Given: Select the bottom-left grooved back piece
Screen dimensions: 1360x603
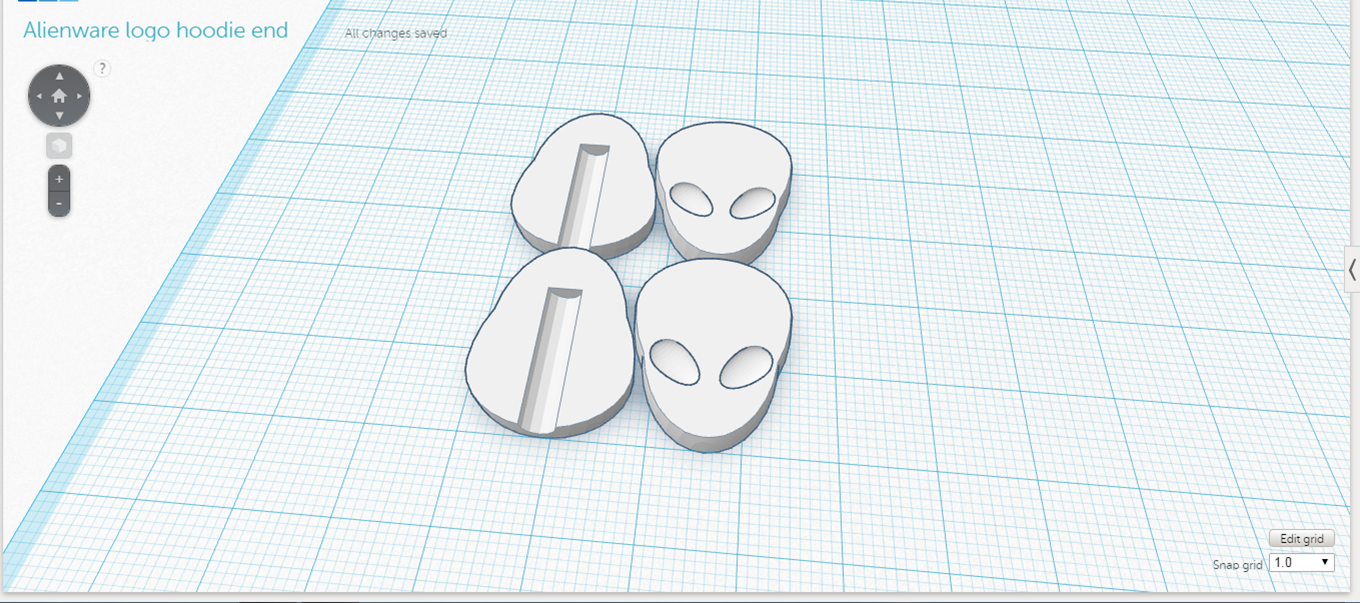Looking at the screenshot, I should 551,343.
